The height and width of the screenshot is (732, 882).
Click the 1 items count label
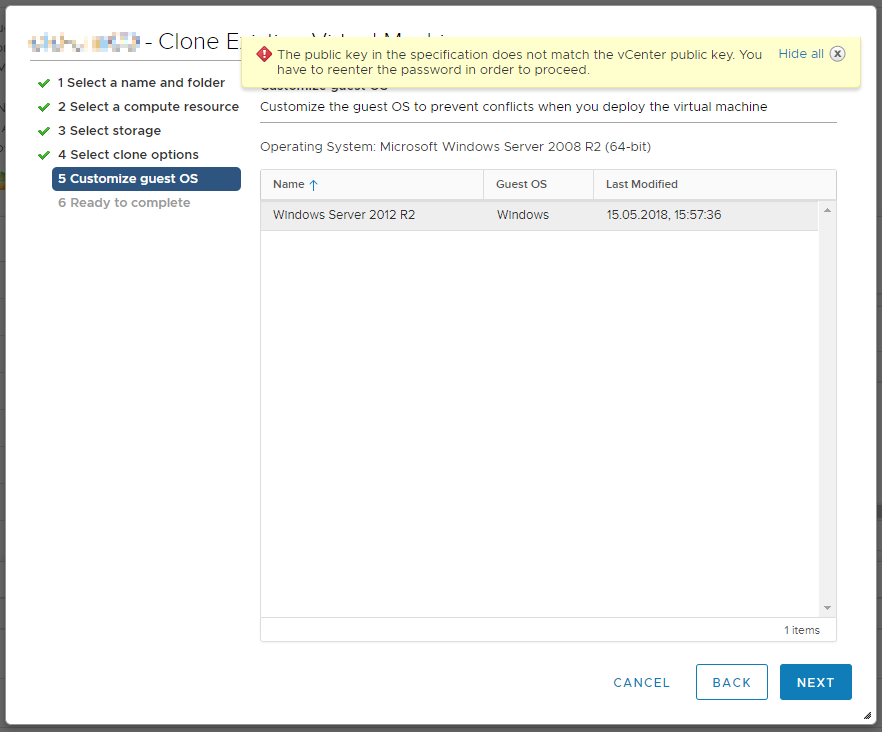click(x=802, y=630)
